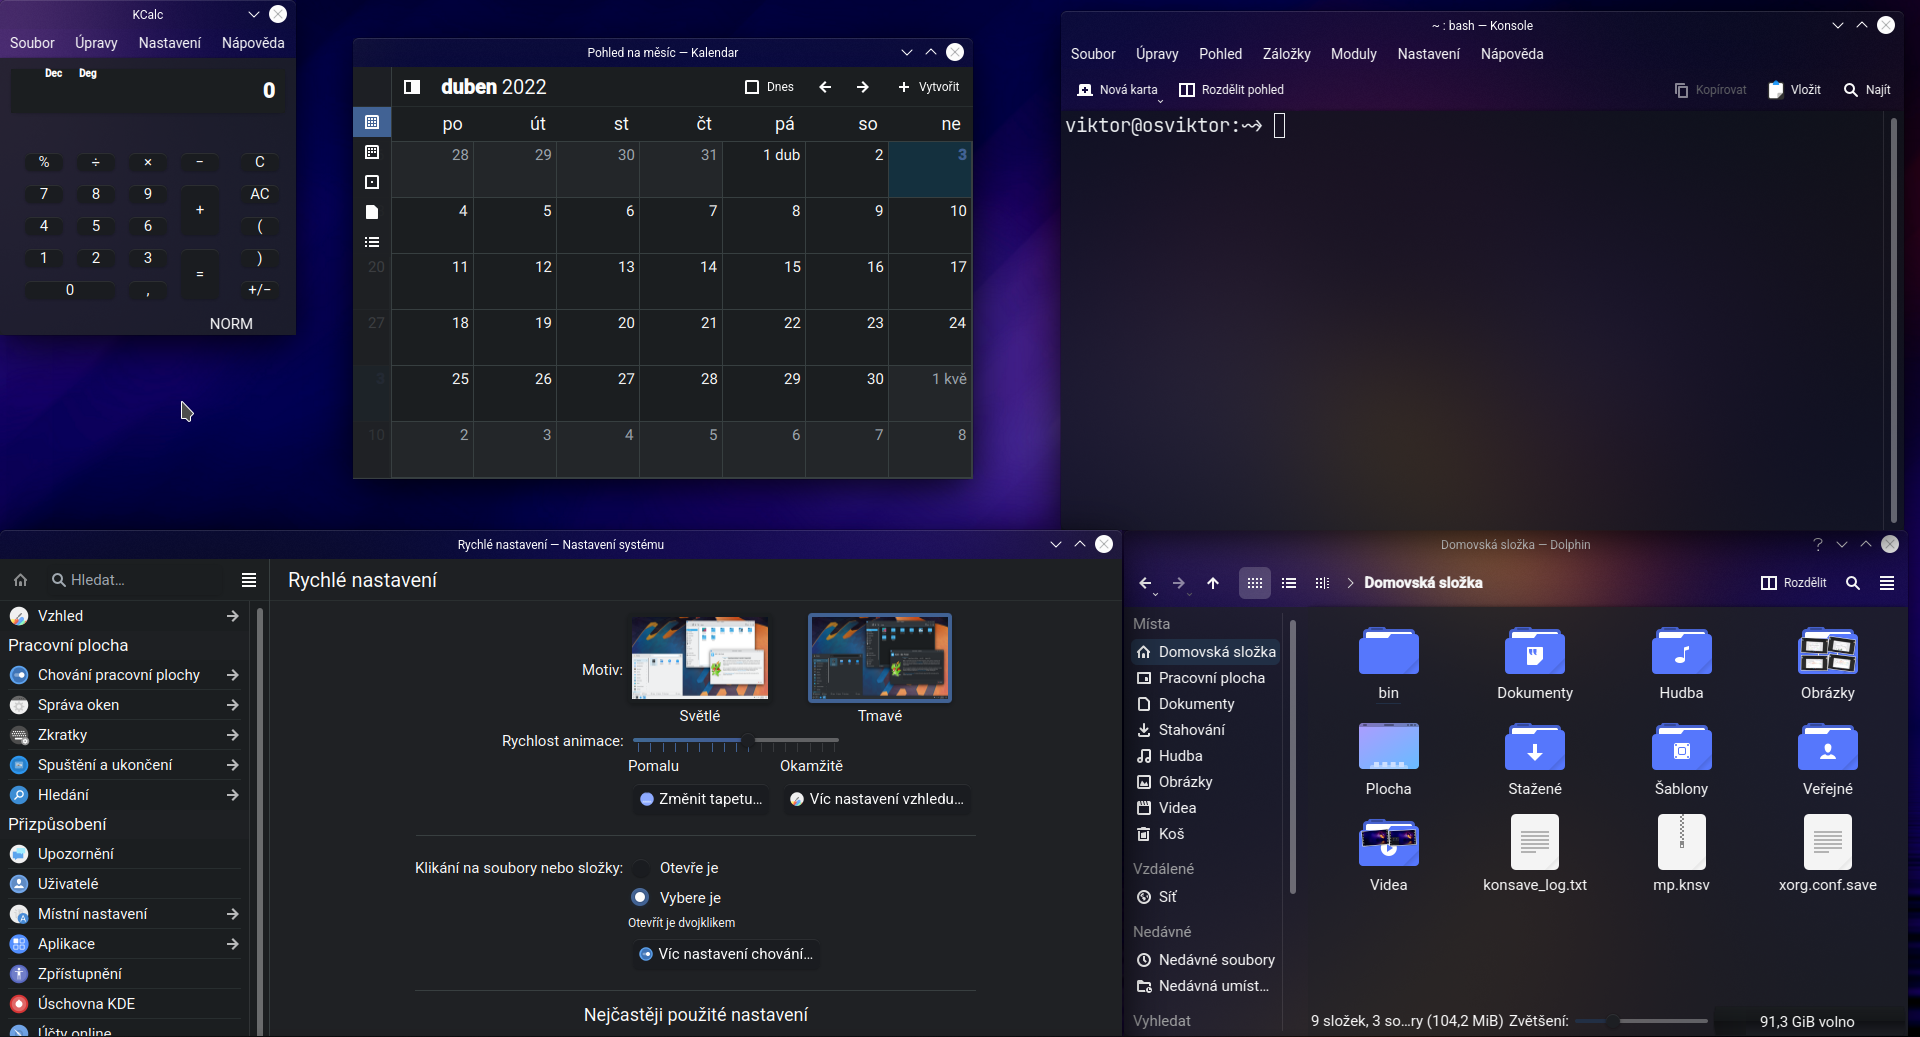The height and width of the screenshot is (1037, 1920).
Task: Open Dolphin hamburger menu
Action: click(1887, 583)
